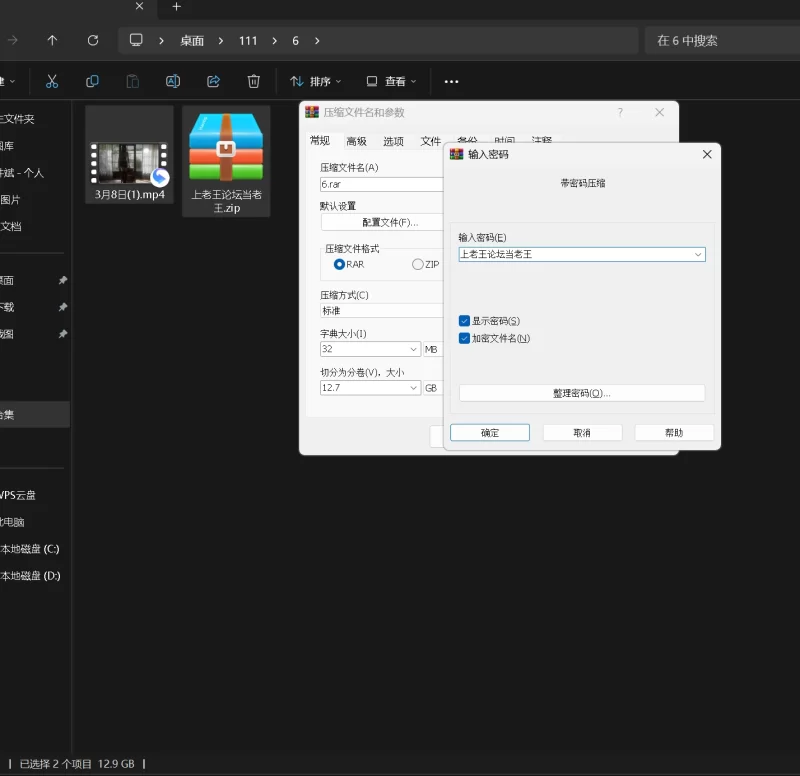Screen dimensions: 800x776
Task: Toggle the 显示密码 checkbox
Action: pos(465,321)
